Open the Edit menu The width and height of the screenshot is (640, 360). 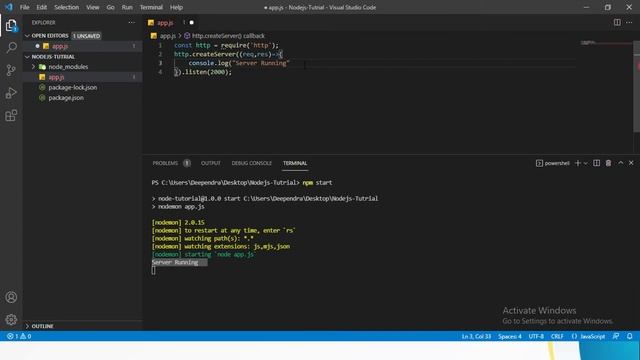(42, 7)
